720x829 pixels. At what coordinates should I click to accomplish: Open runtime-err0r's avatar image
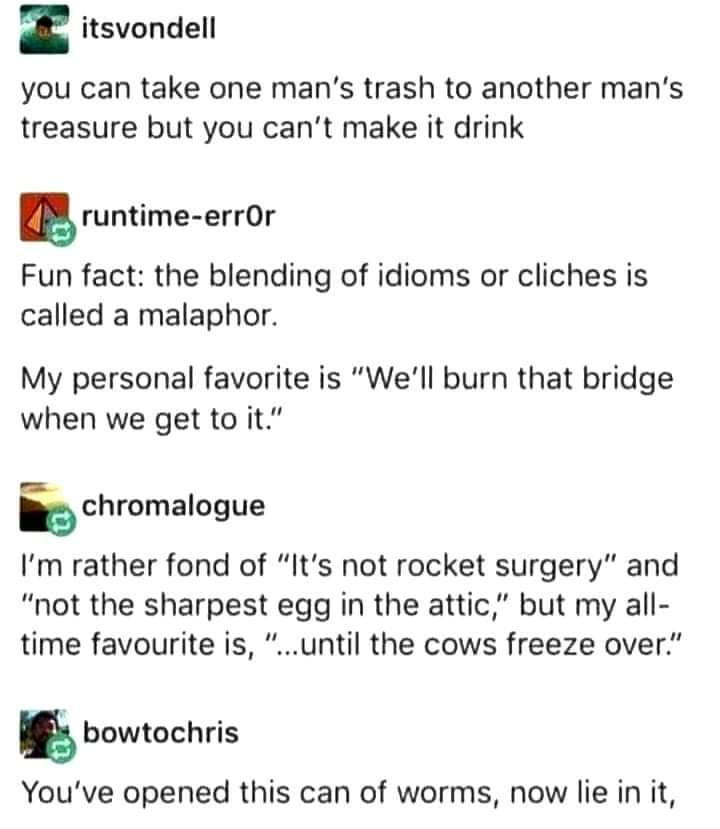[x=44, y=217]
